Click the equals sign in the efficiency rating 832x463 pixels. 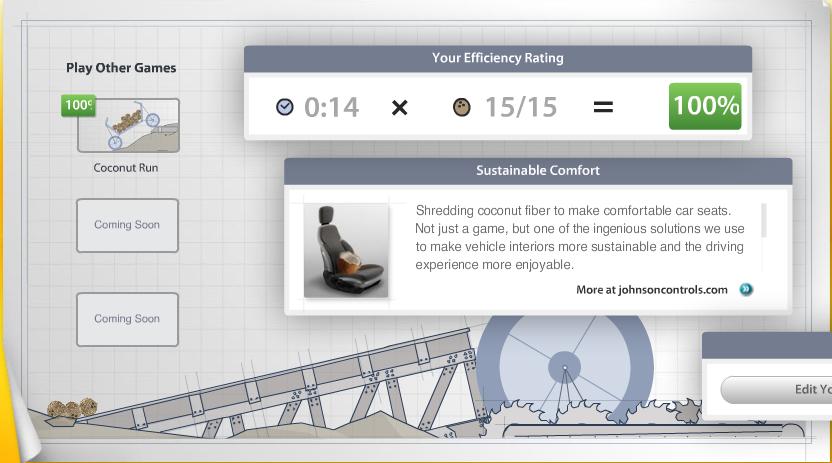603,106
